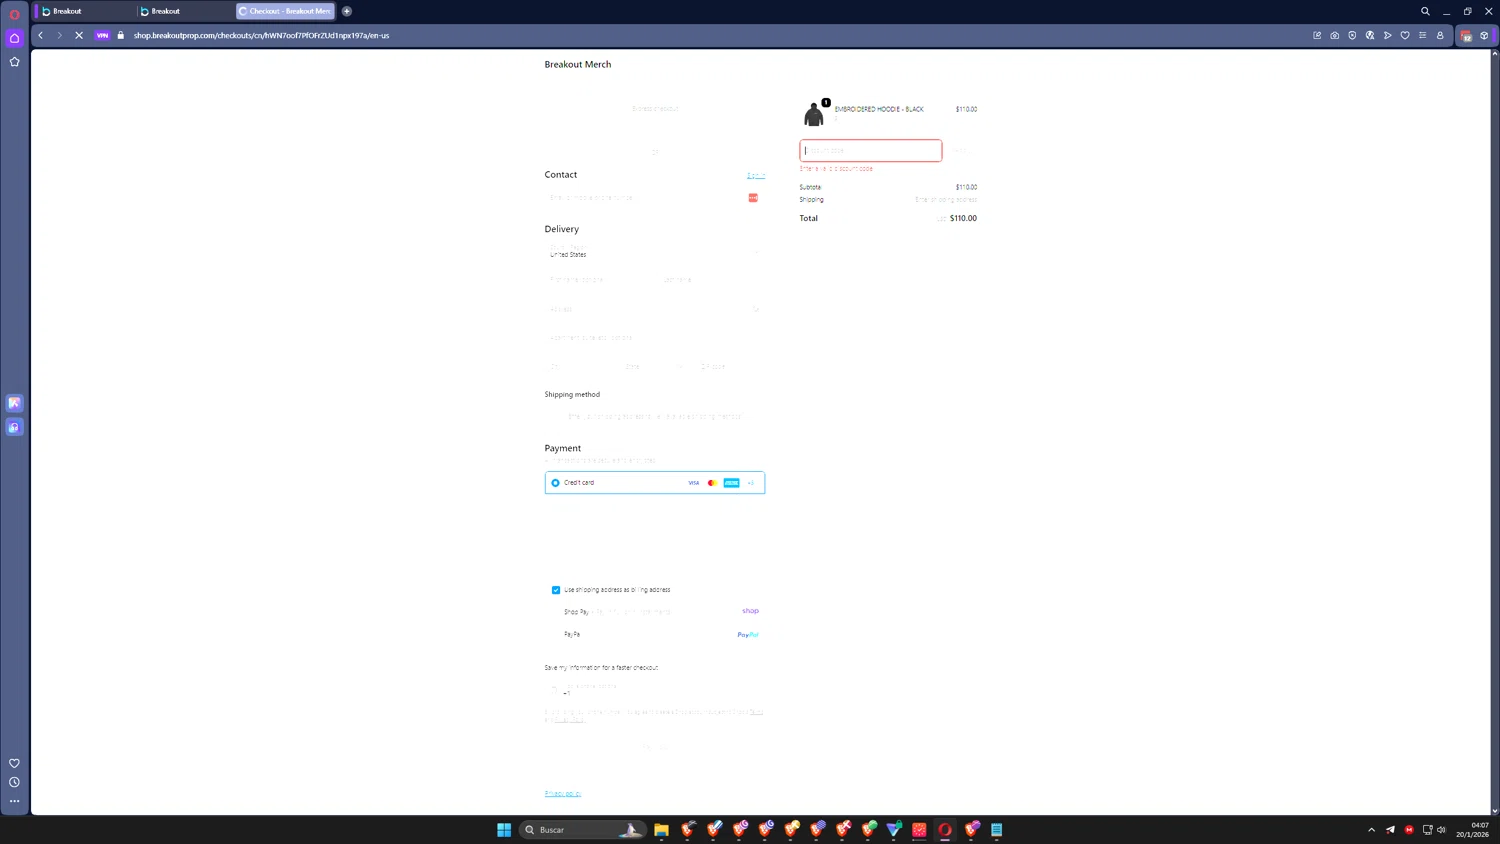Screen dimensions: 1500x844
Task: Open Opera main menu icon
Action: (14, 14)
